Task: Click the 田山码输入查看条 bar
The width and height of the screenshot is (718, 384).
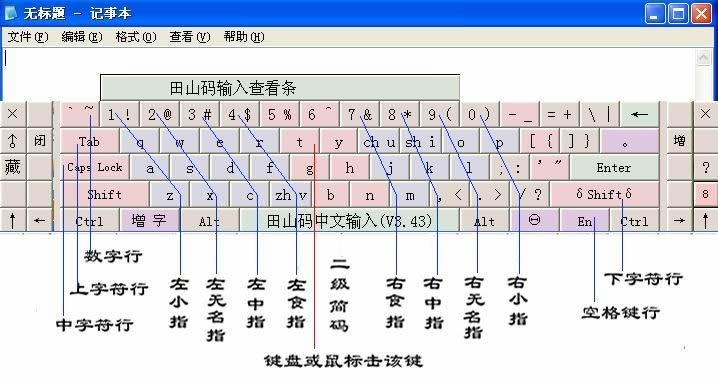Action: pyautogui.click(x=280, y=88)
